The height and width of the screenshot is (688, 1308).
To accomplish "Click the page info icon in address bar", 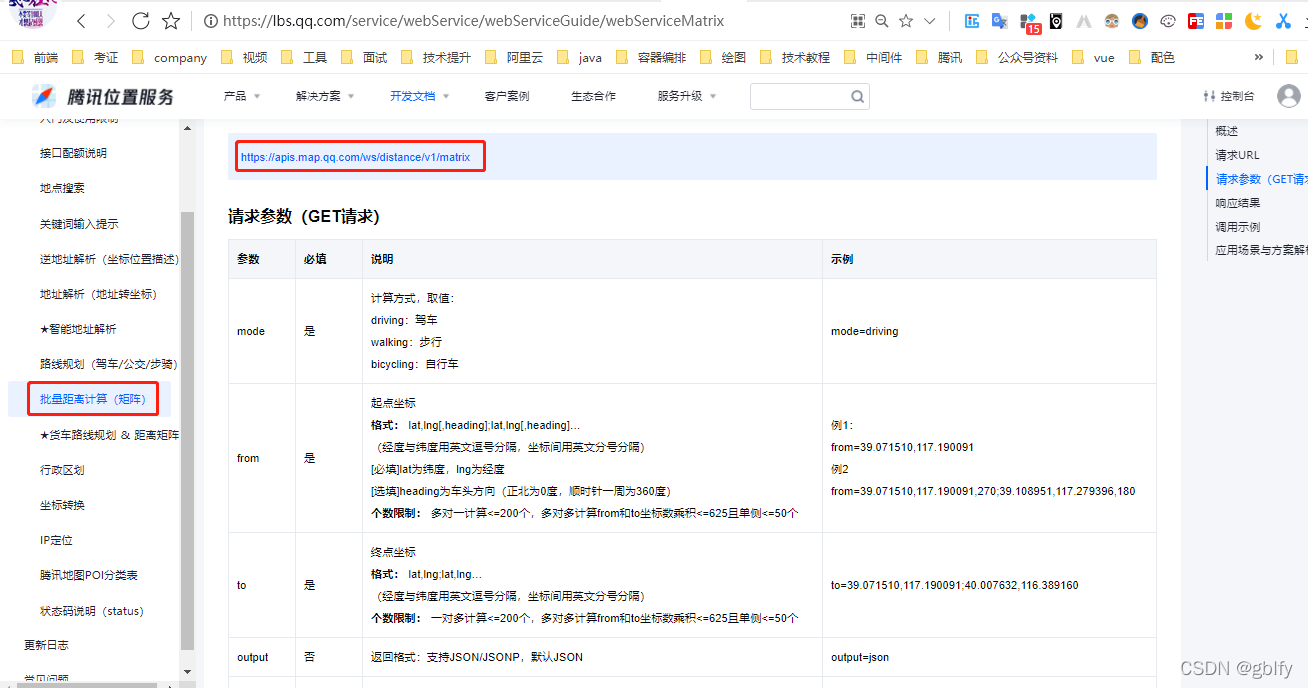I will click(210, 20).
